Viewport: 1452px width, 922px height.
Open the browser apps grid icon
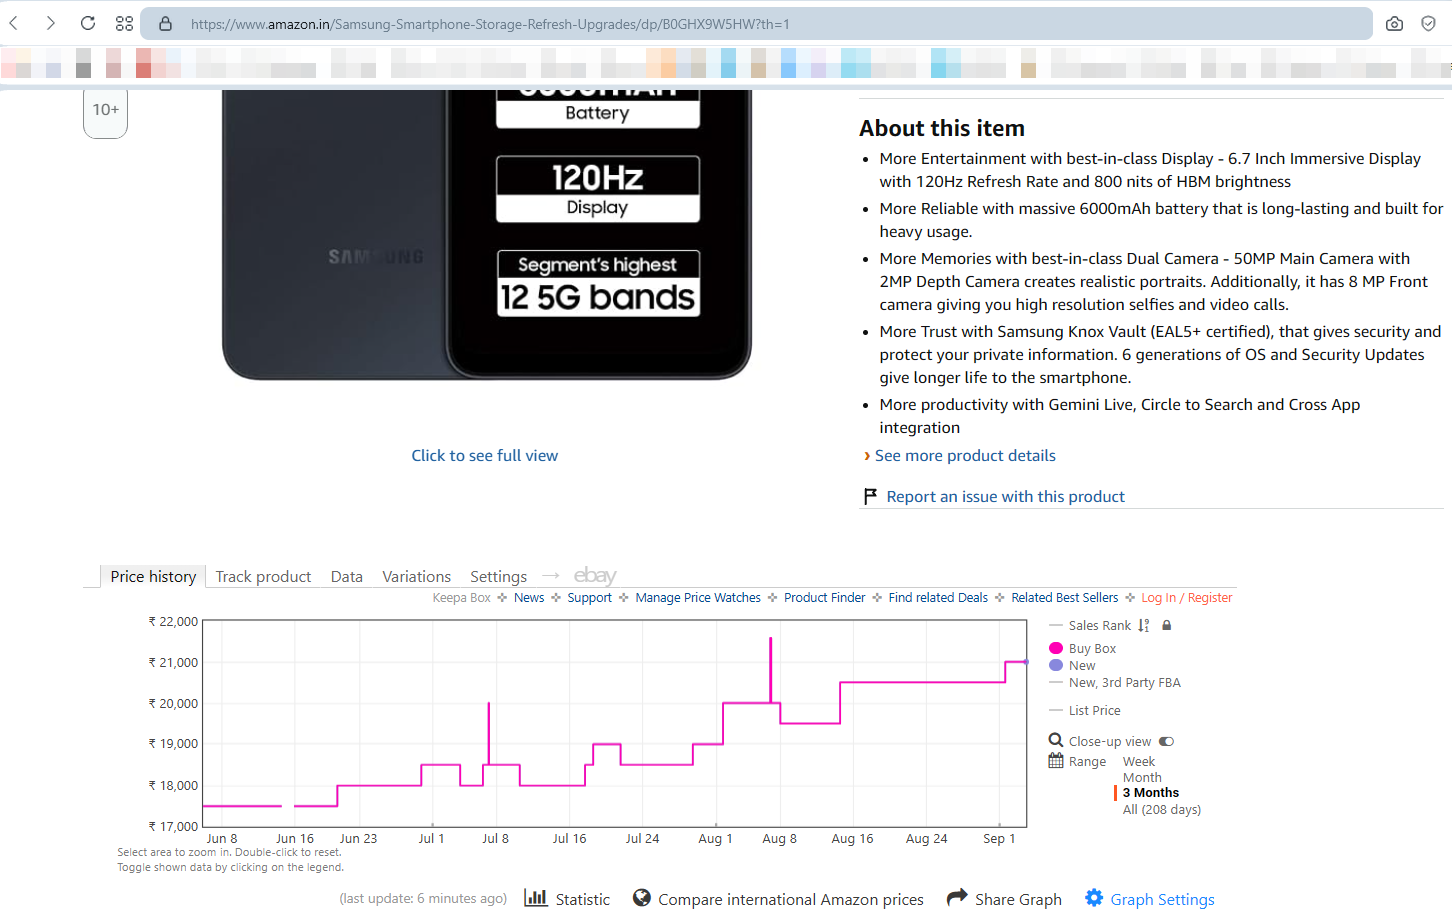(x=124, y=23)
